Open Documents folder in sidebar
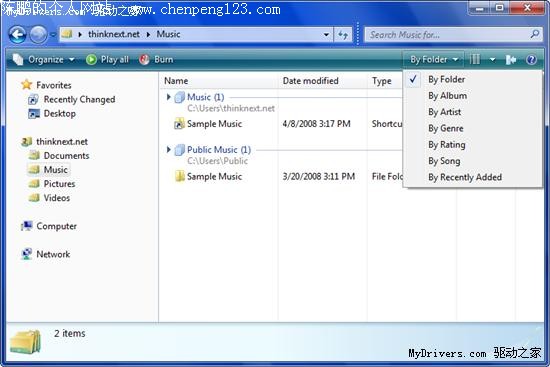The height and width of the screenshot is (367, 550). pyautogui.click(x=59, y=156)
